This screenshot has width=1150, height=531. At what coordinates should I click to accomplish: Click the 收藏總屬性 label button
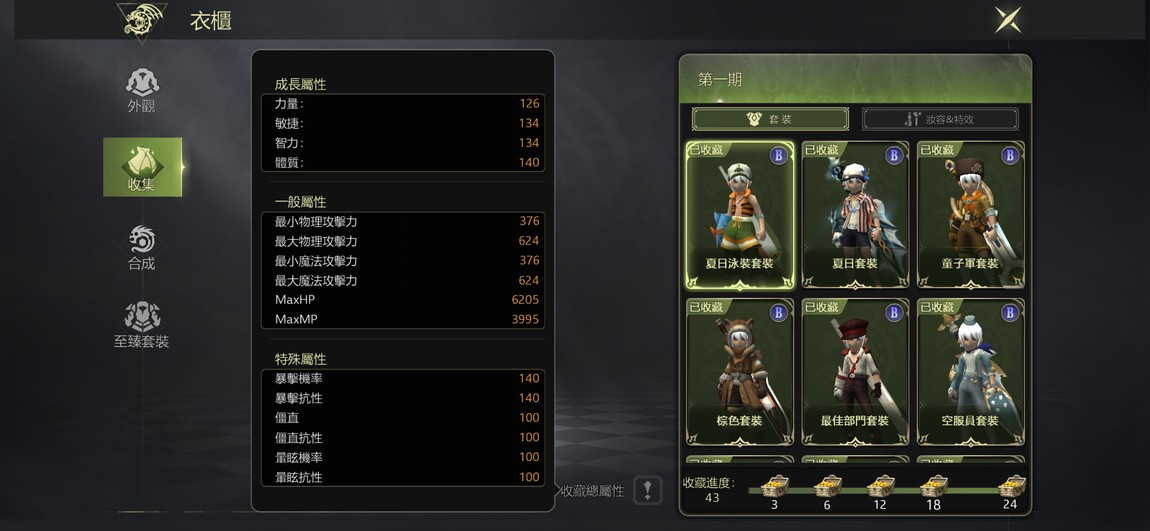tap(593, 491)
